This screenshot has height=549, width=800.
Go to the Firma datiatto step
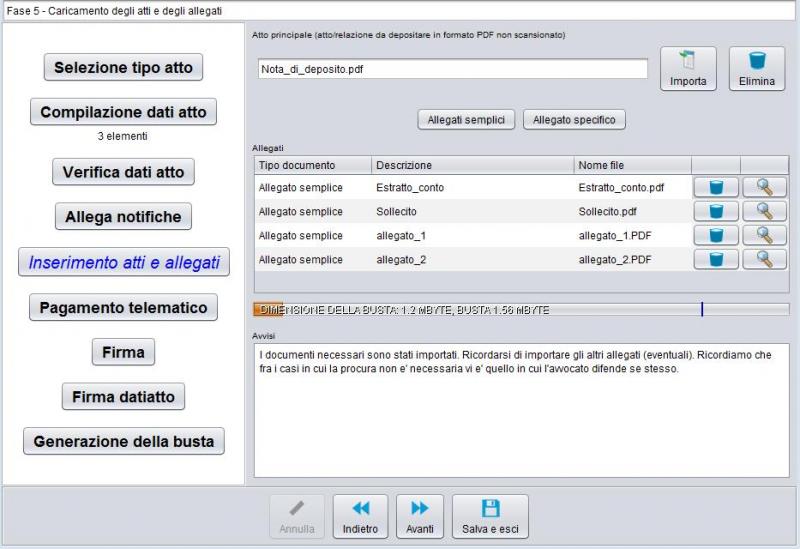pos(123,396)
